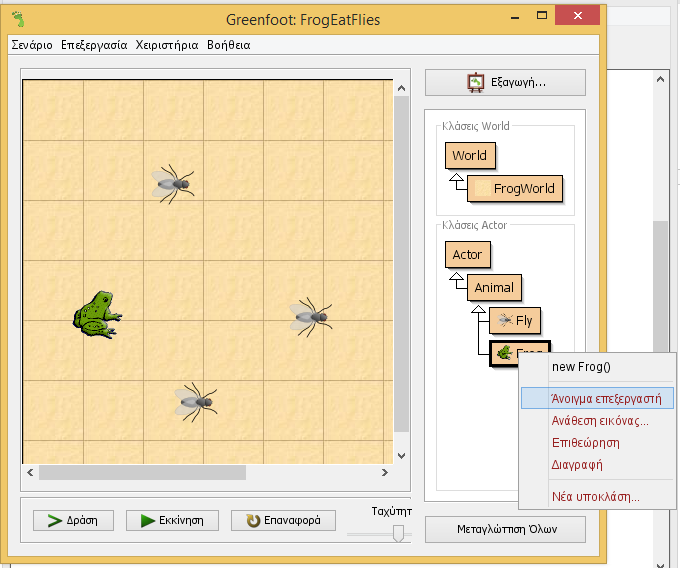Choose new Frog() from context menu
Viewport: 680px width, 568px height.
[x=597, y=367]
